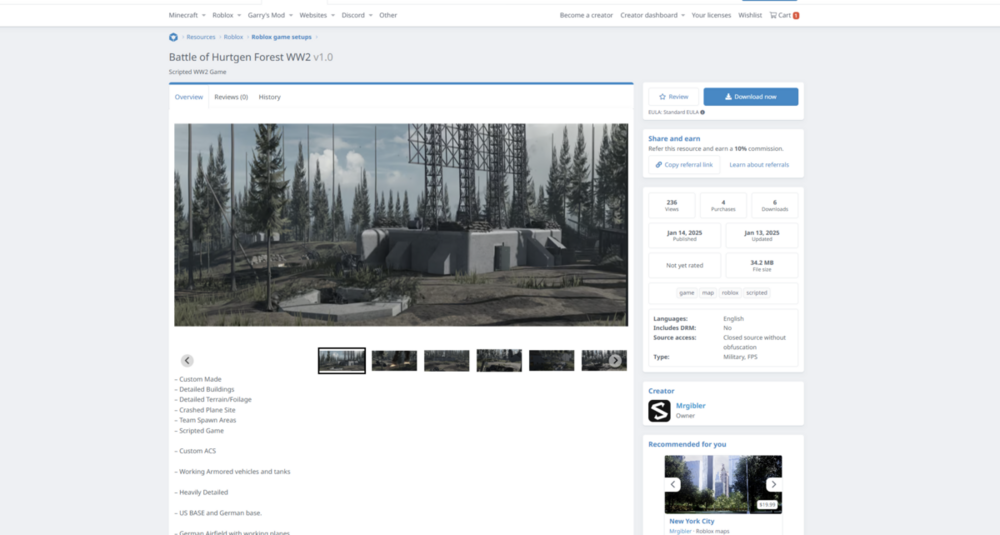Click the main bunker preview image
The image size is (1000, 535).
click(x=401, y=225)
